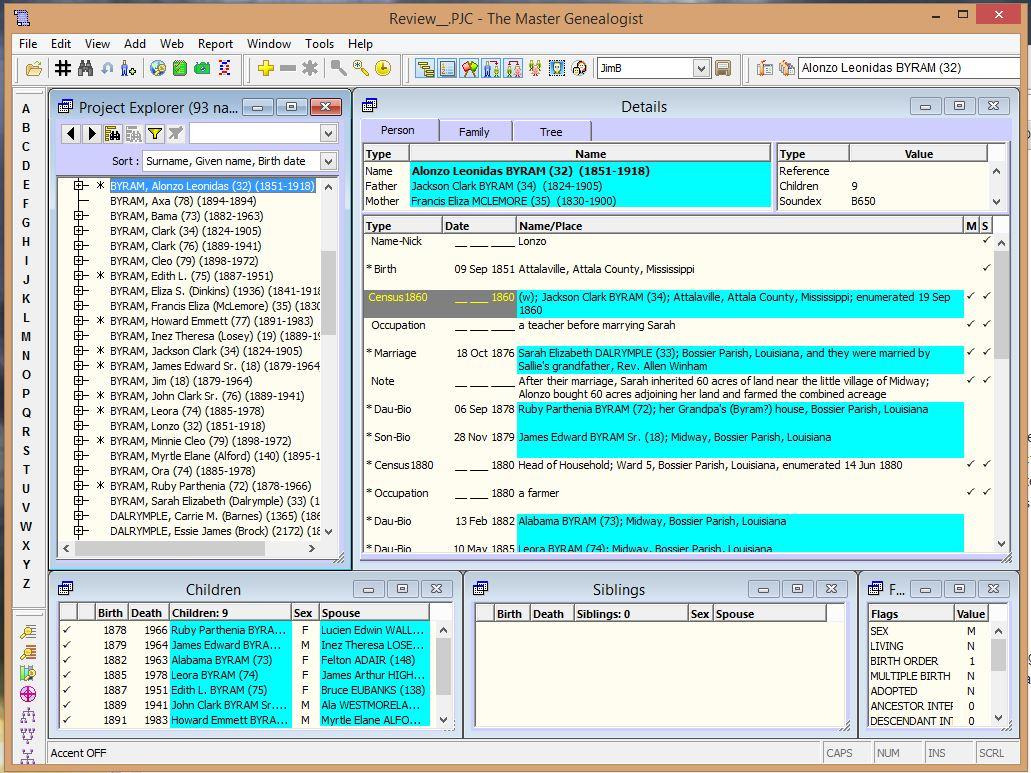The image size is (1031, 773).
Task: Click the yellow clock icon
Action: point(383,68)
